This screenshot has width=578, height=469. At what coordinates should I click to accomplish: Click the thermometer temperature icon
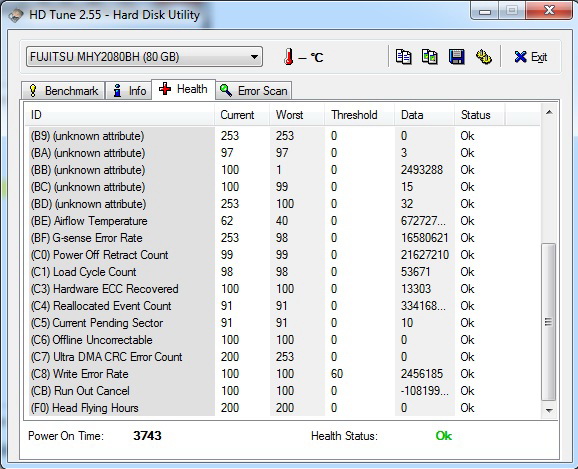[288, 57]
